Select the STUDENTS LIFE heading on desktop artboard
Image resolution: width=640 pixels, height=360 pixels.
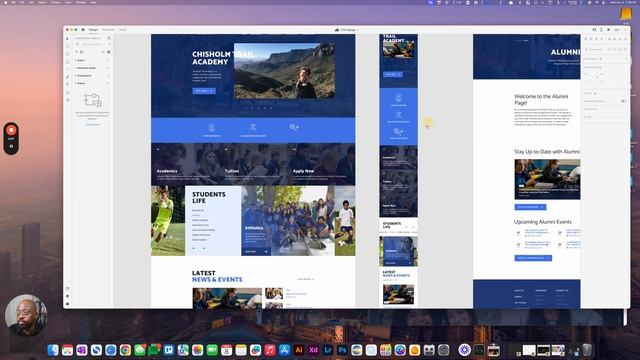pyautogui.click(x=209, y=198)
